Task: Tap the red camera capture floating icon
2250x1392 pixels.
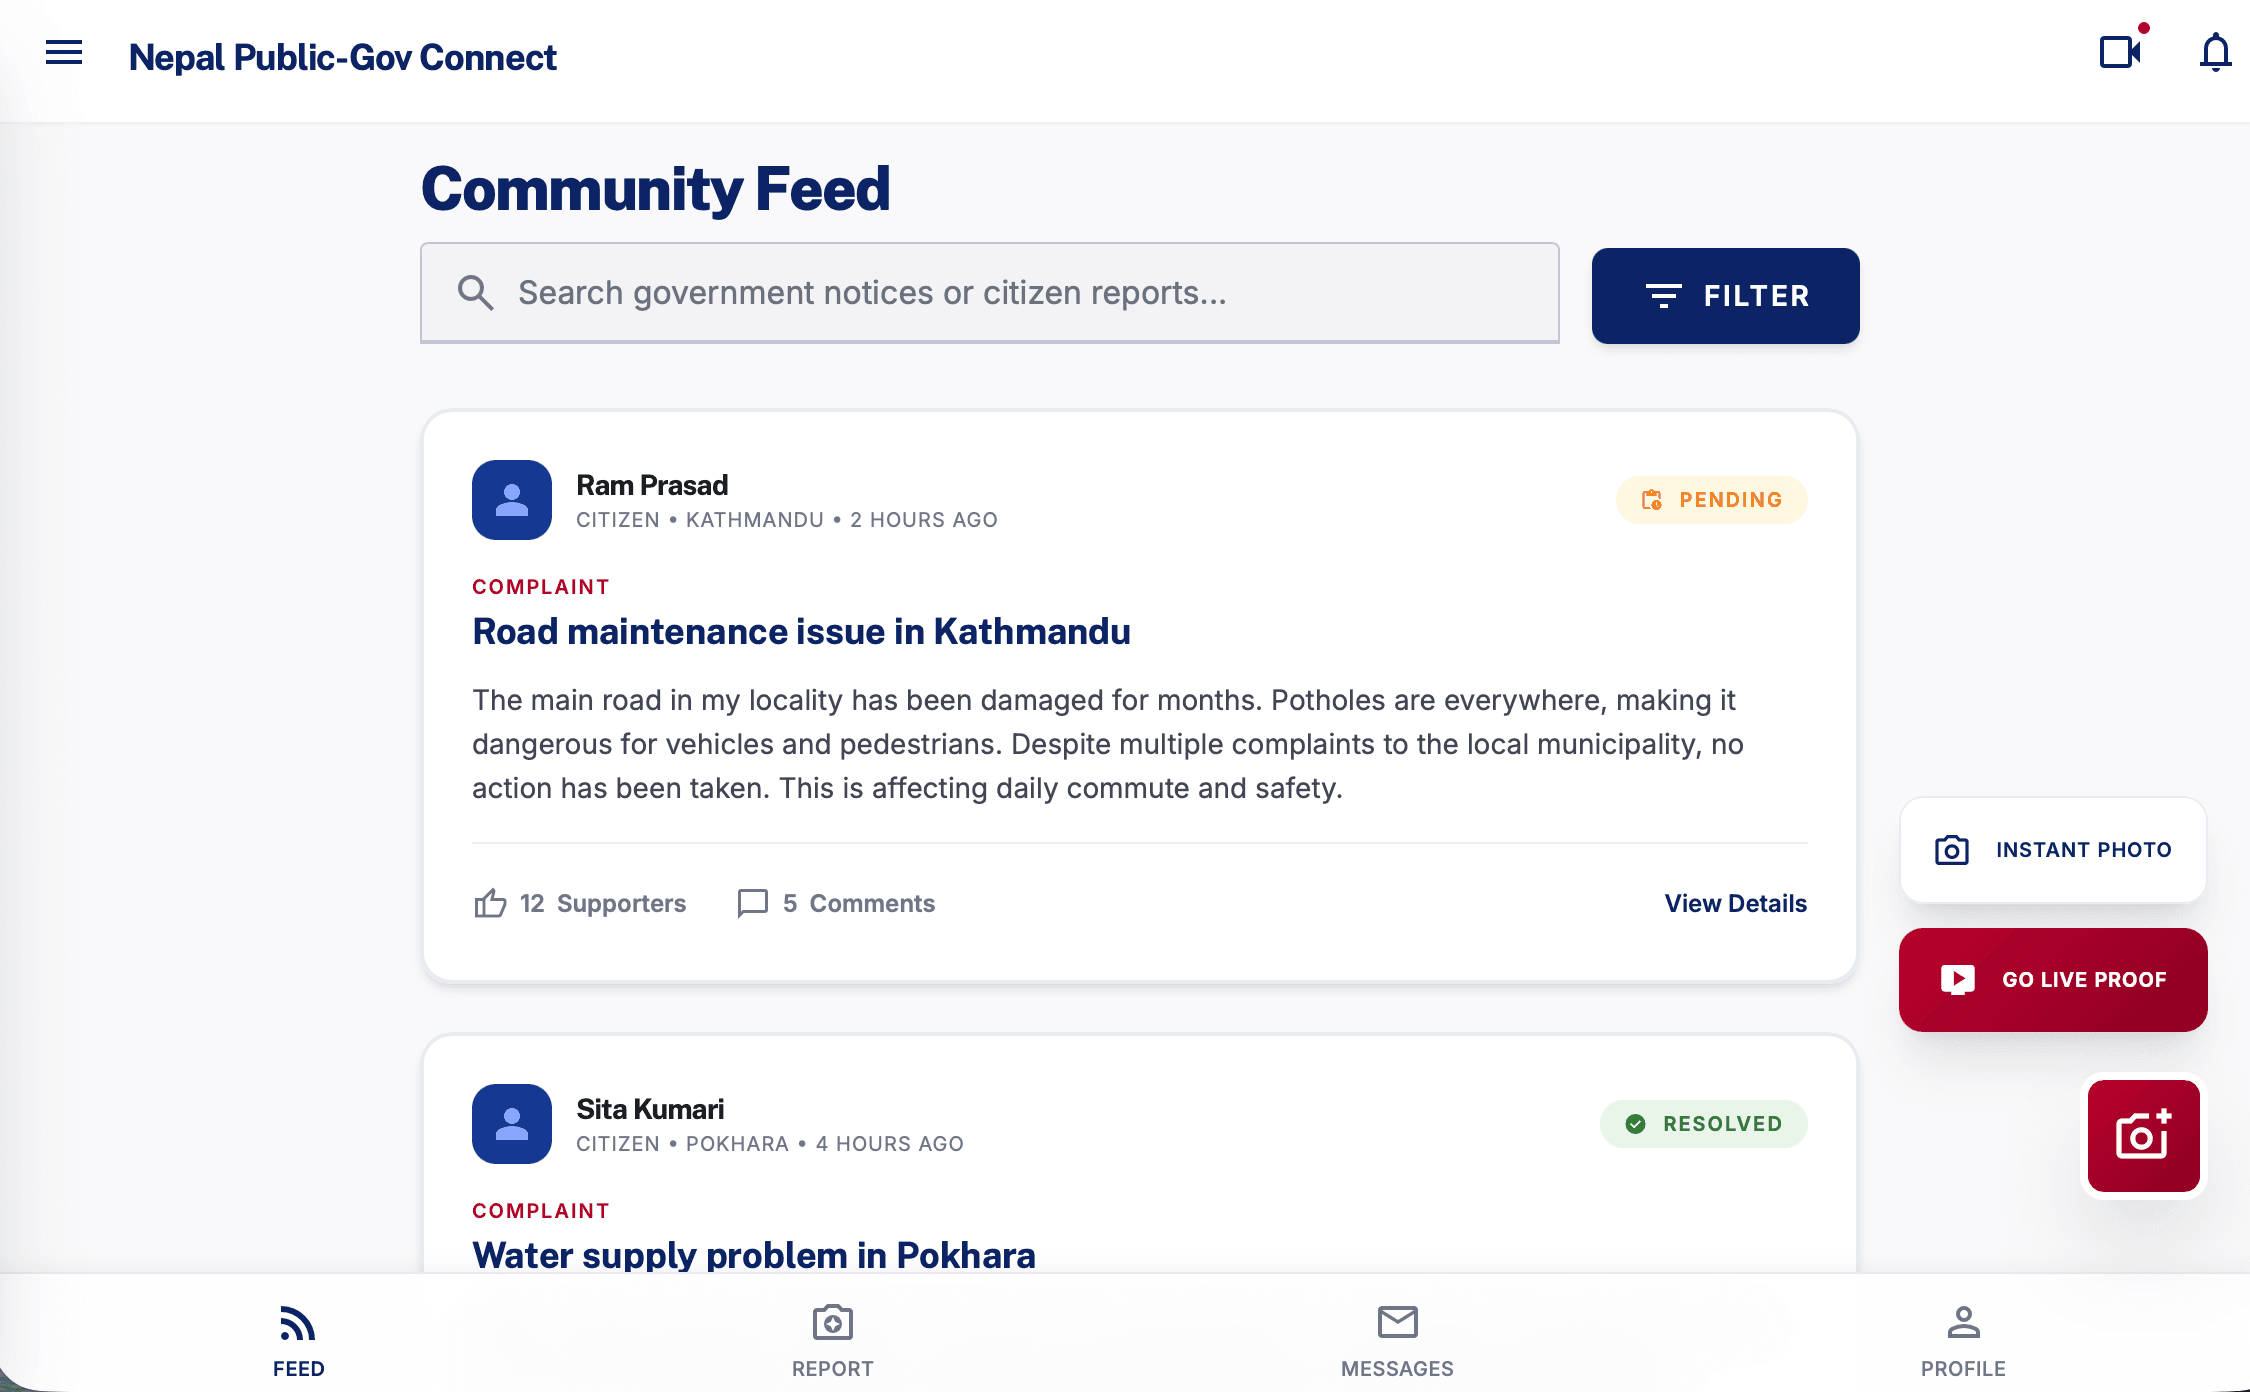Action: (2142, 1136)
